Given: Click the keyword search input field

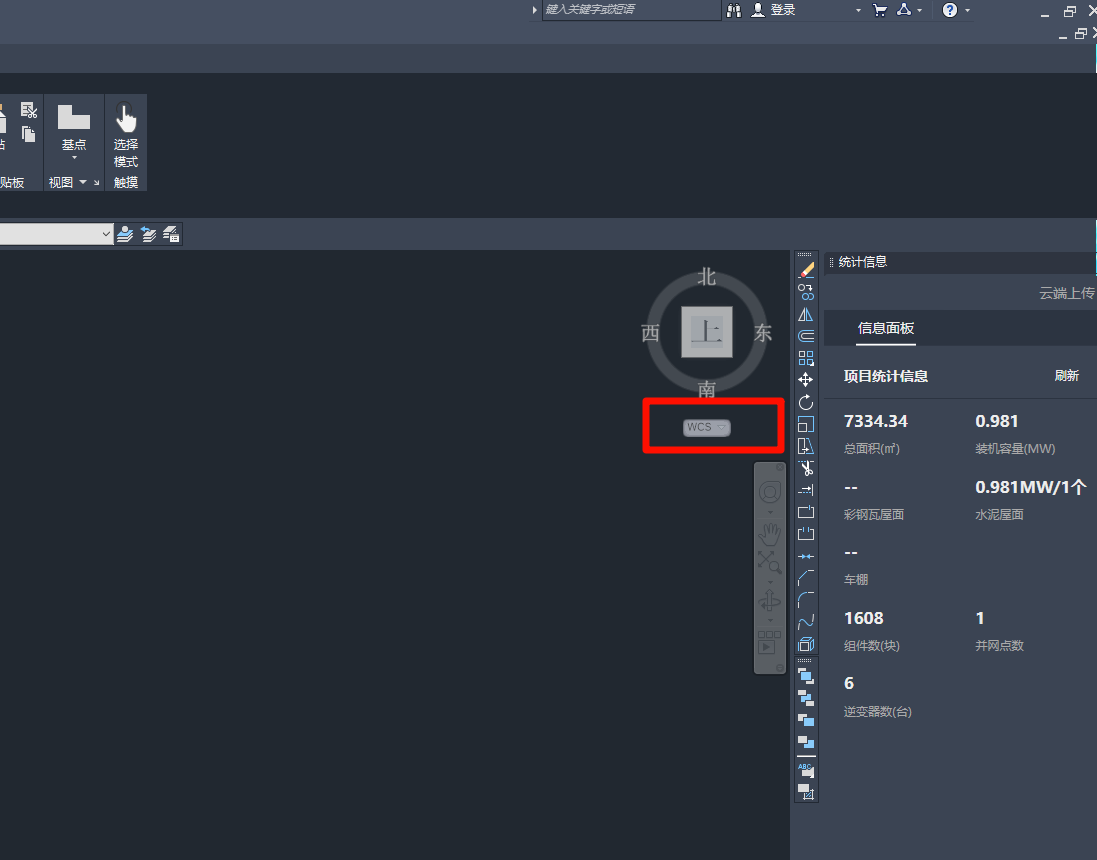Looking at the screenshot, I should (630, 10).
